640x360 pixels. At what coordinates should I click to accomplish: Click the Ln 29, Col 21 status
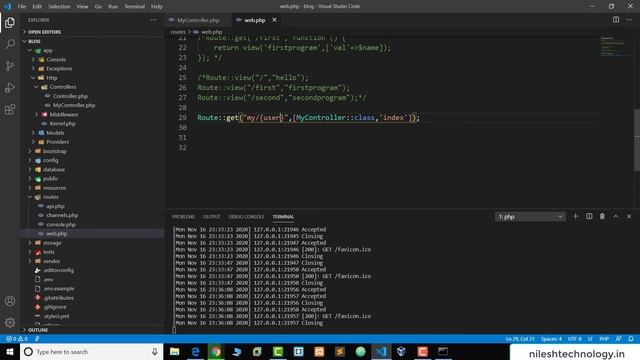coord(520,339)
